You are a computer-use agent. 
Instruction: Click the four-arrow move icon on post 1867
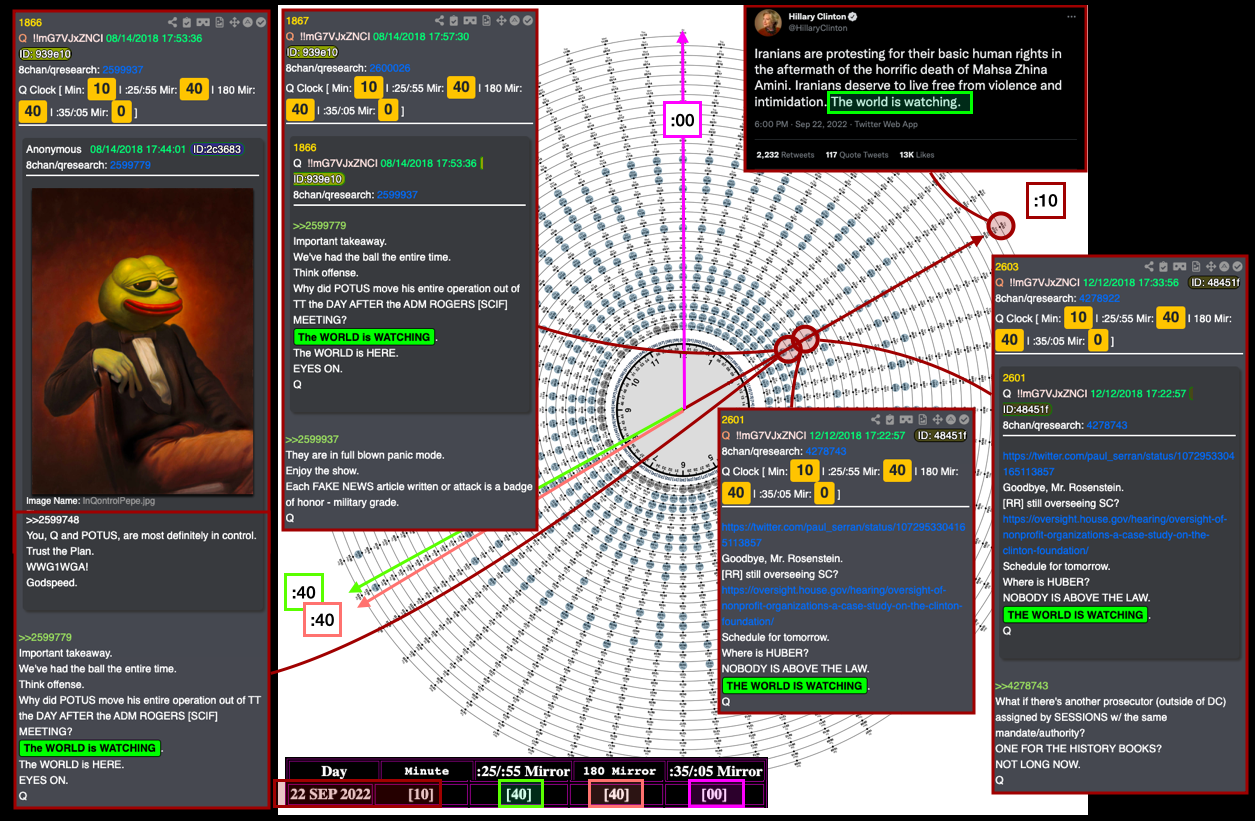[x=501, y=20]
